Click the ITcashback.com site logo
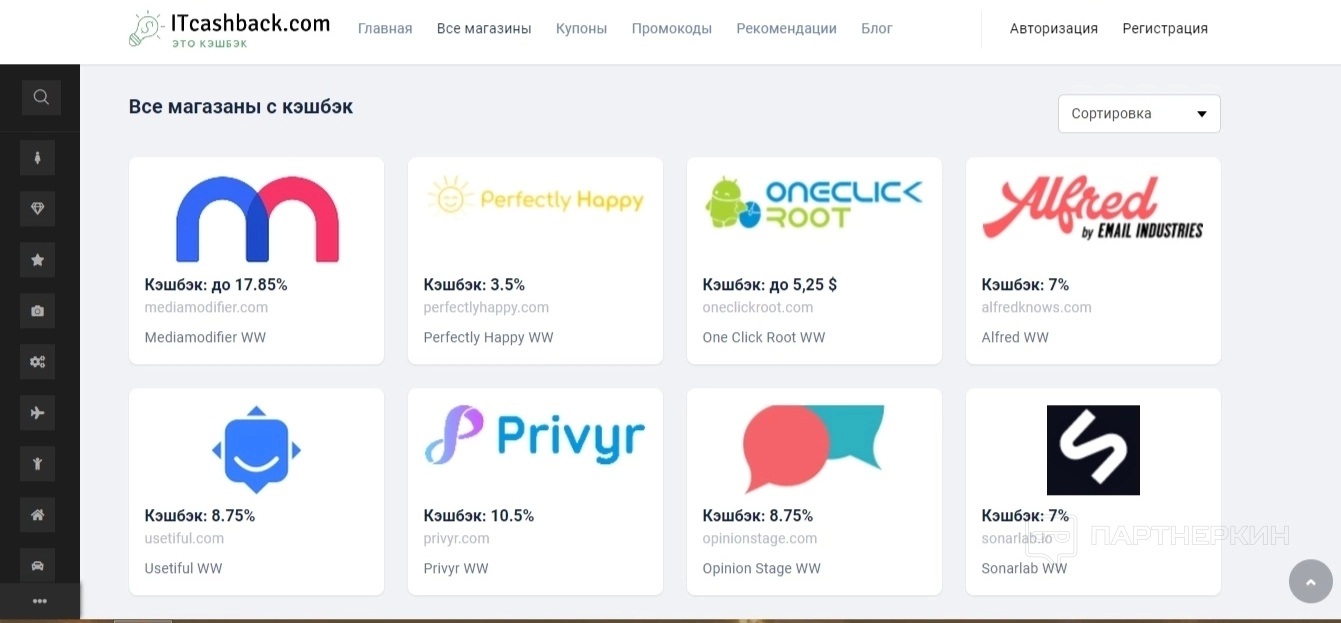1341x623 pixels. click(x=230, y=29)
